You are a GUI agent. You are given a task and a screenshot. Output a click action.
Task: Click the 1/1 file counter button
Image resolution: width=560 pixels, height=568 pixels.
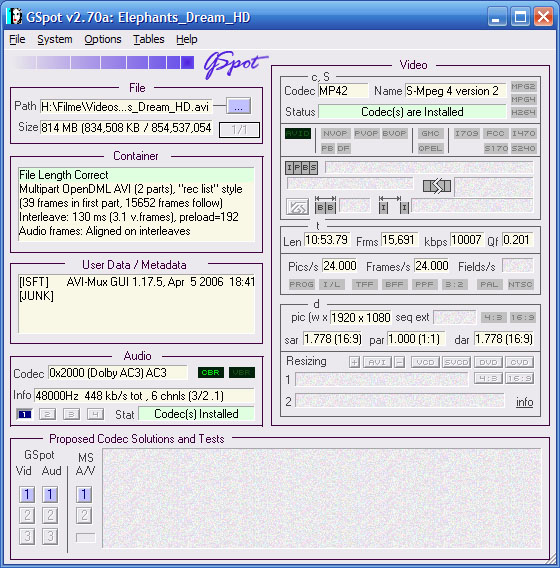pos(239,130)
